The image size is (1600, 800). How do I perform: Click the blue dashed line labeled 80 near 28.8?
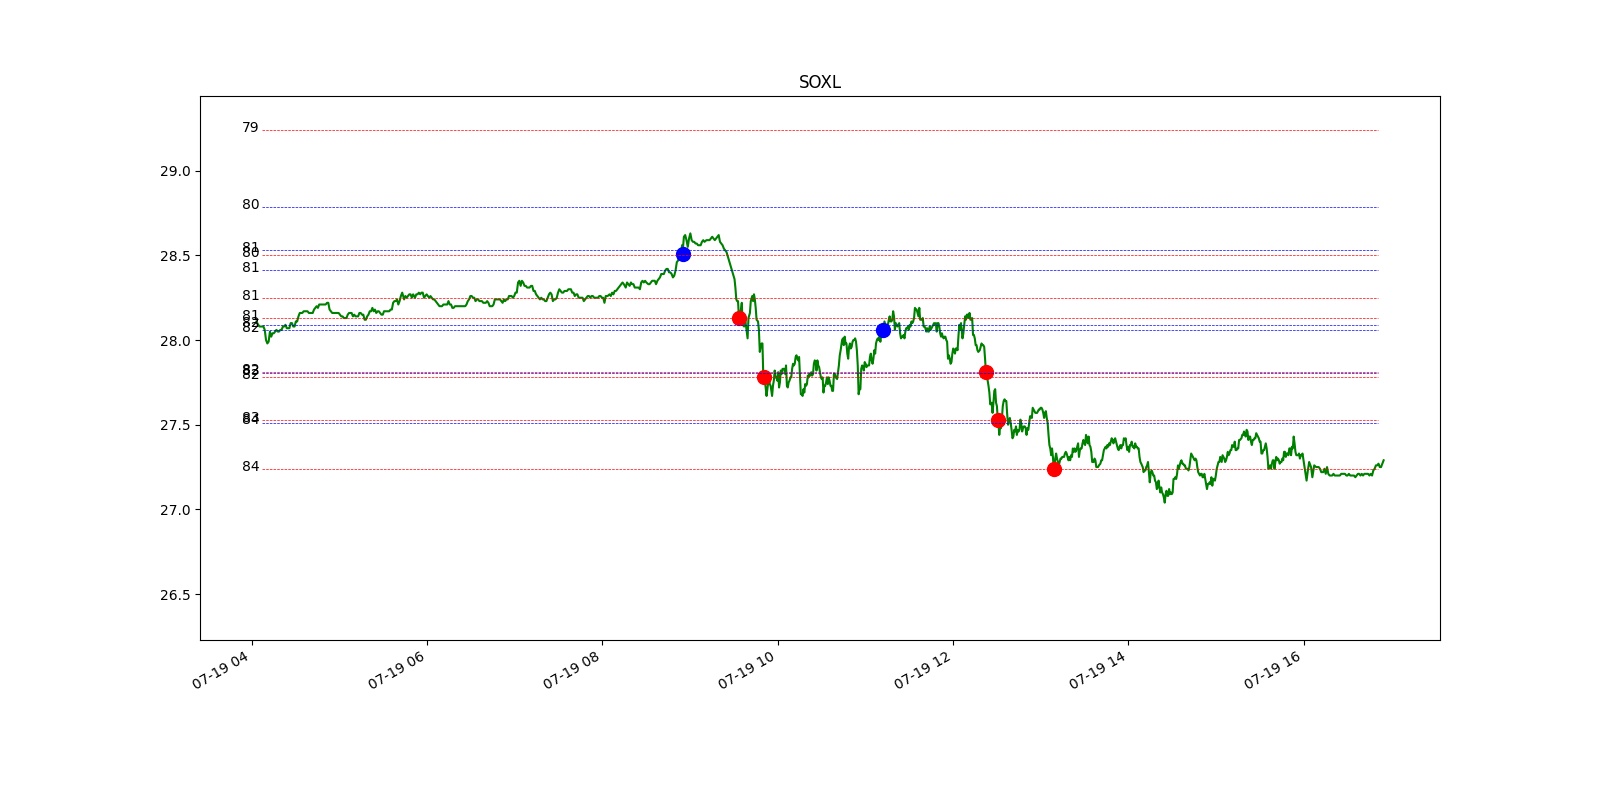[820, 207]
